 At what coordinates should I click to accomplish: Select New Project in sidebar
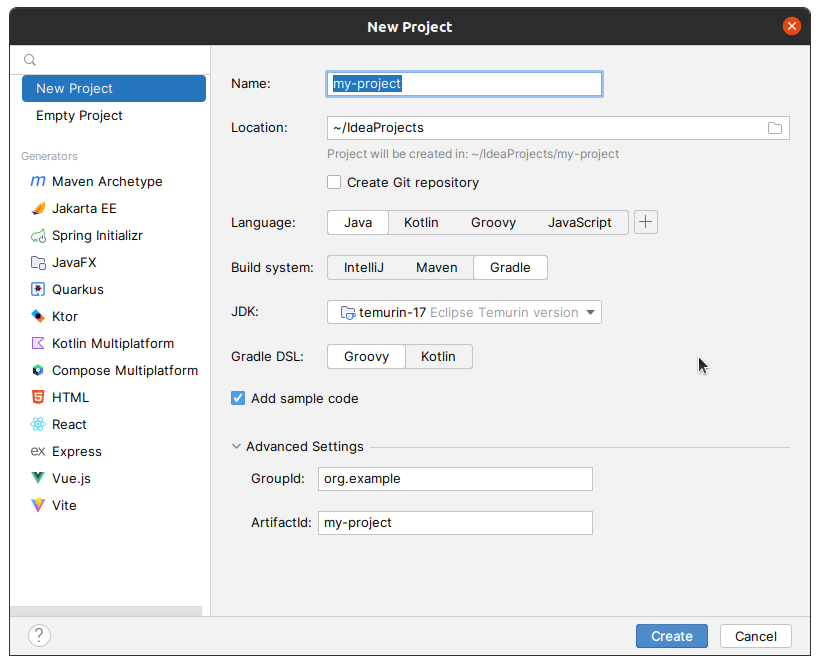click(x=114, y=88)
